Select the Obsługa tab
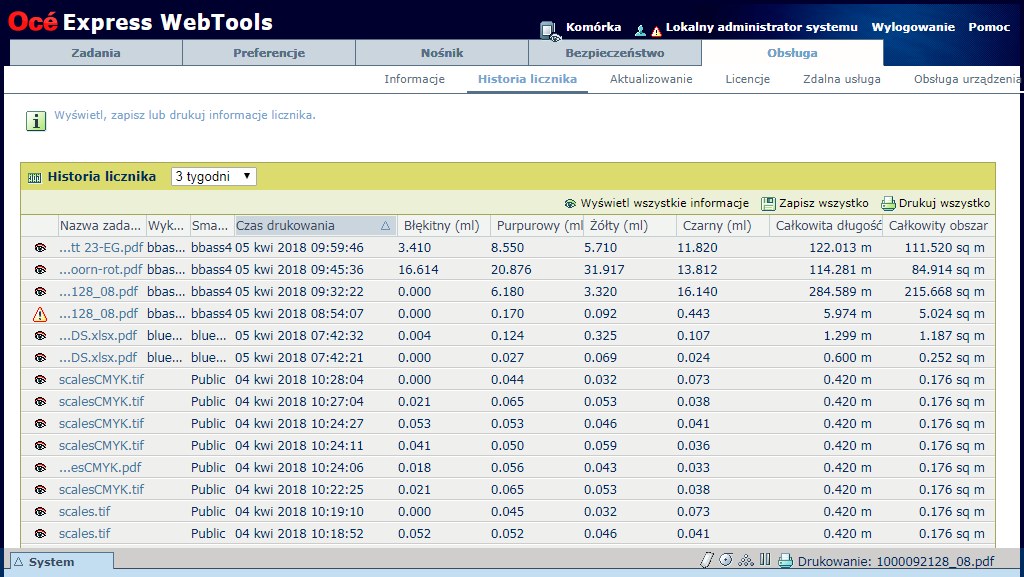The image size is (1024, 577). pos(792,53)
